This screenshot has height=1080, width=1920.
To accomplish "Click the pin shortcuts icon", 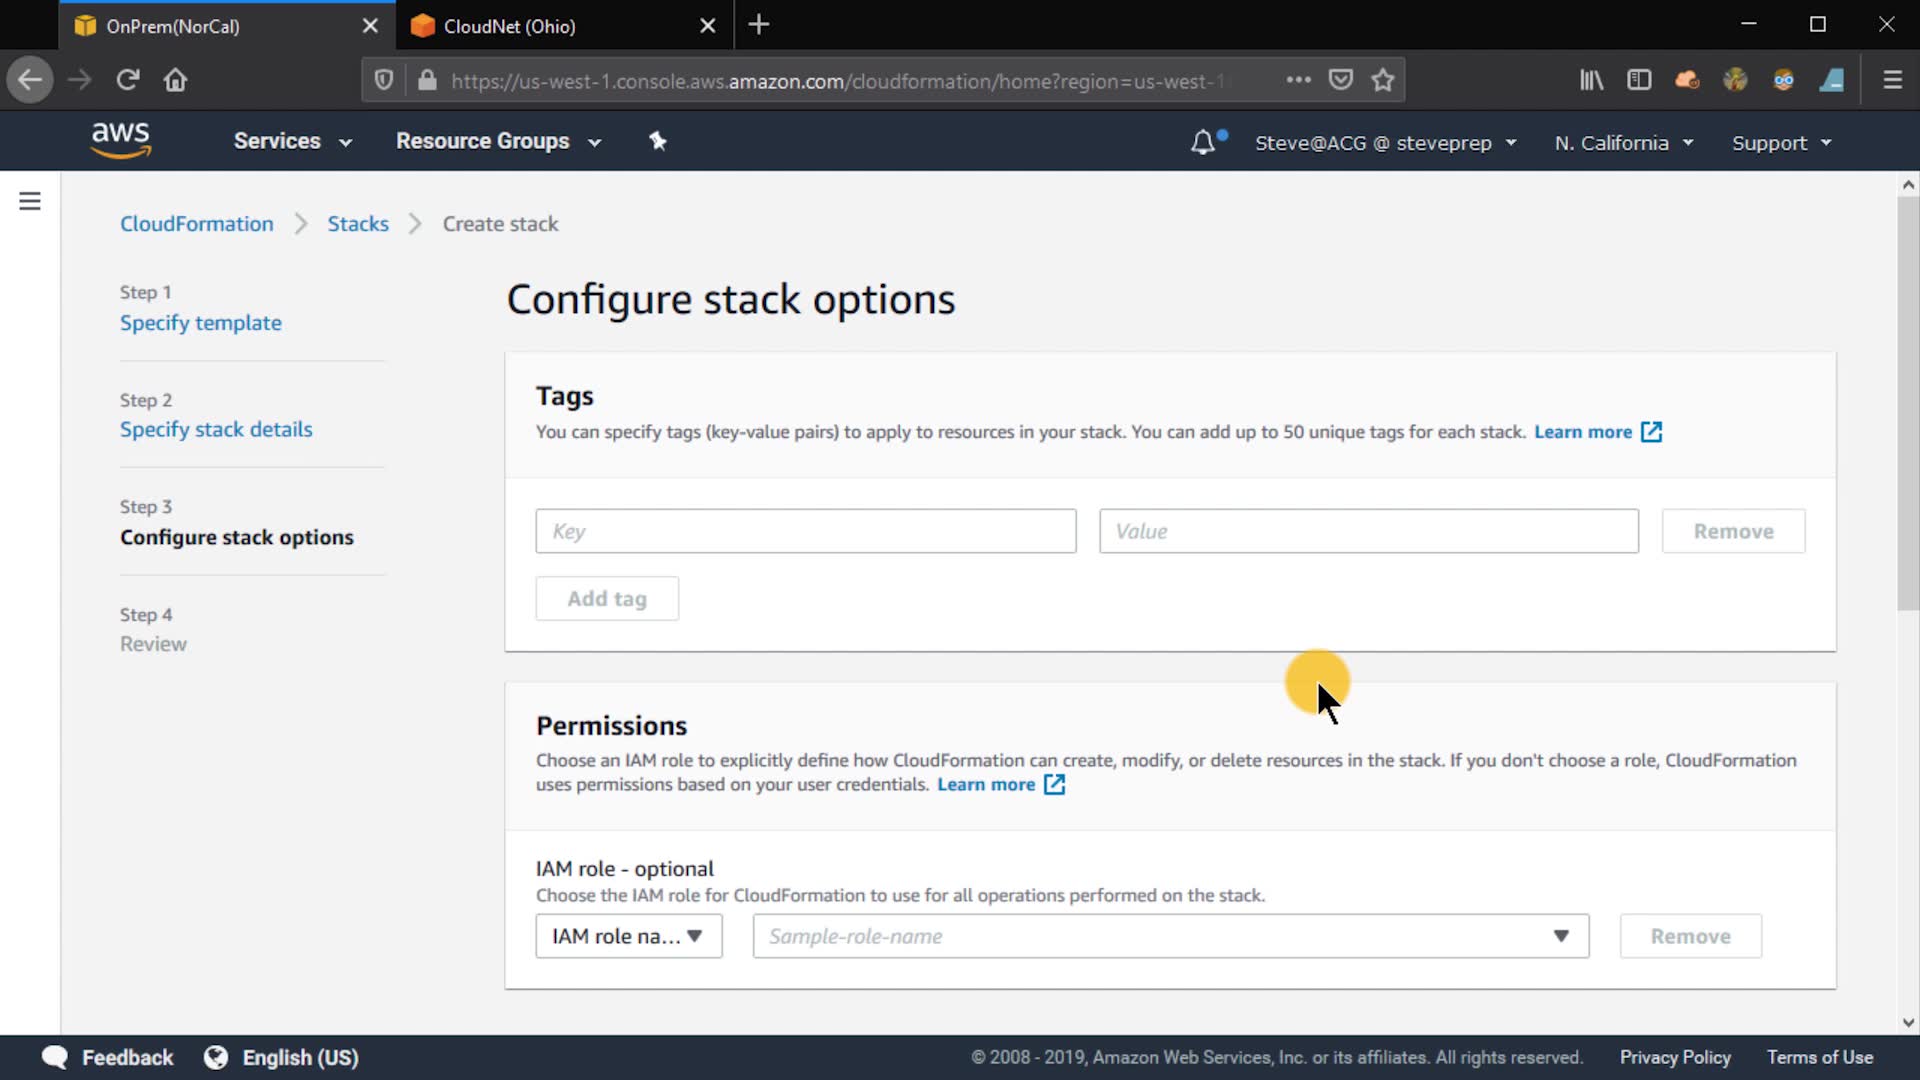I will (657, 141).
